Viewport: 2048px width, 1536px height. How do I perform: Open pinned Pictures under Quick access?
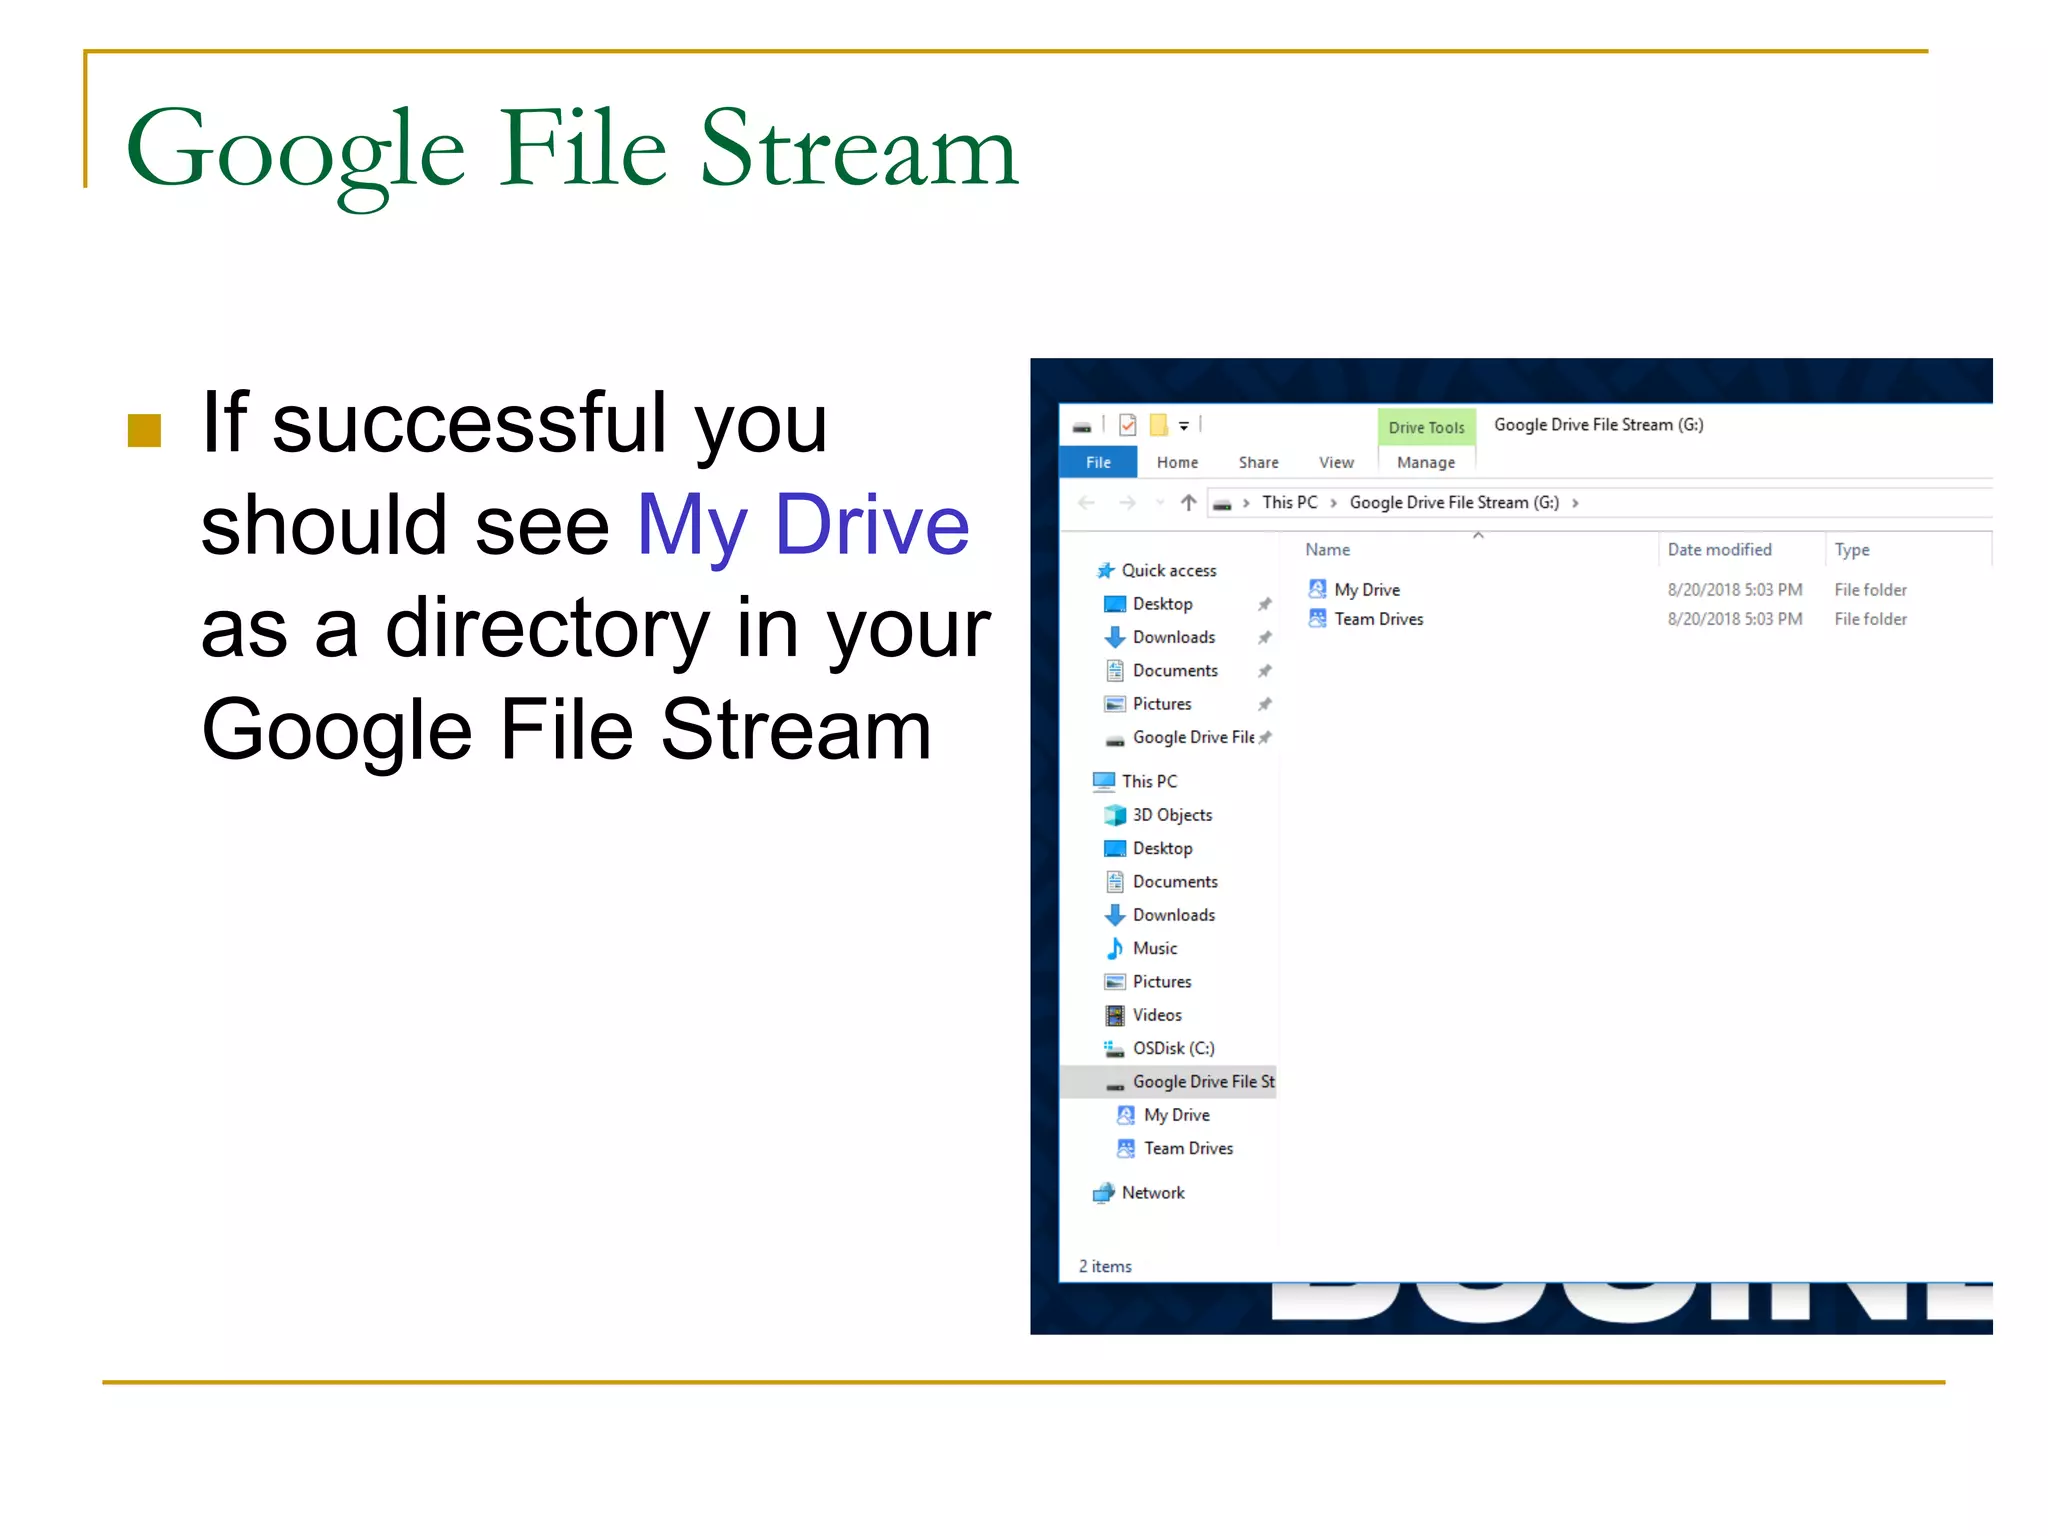[1162, 704]
